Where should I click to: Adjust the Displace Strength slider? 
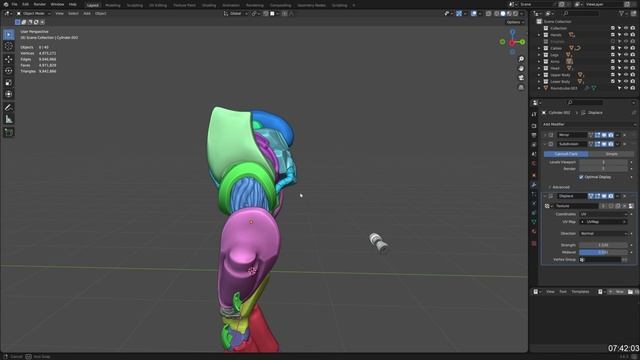604,245
